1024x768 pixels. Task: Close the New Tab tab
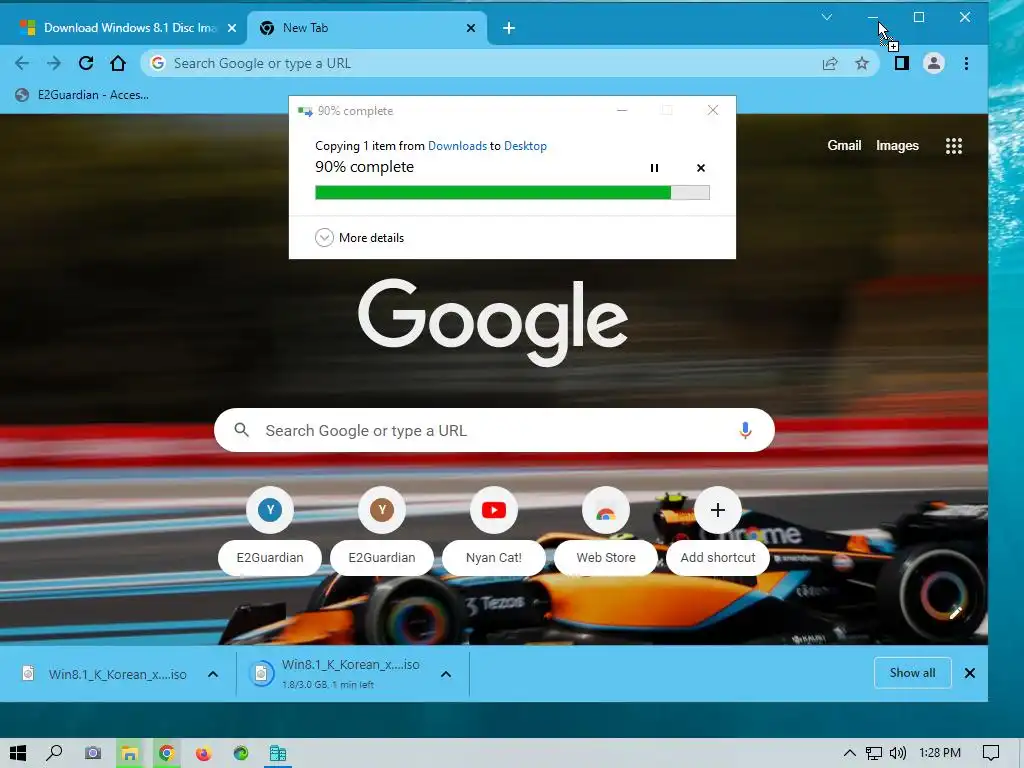[470, 28]
